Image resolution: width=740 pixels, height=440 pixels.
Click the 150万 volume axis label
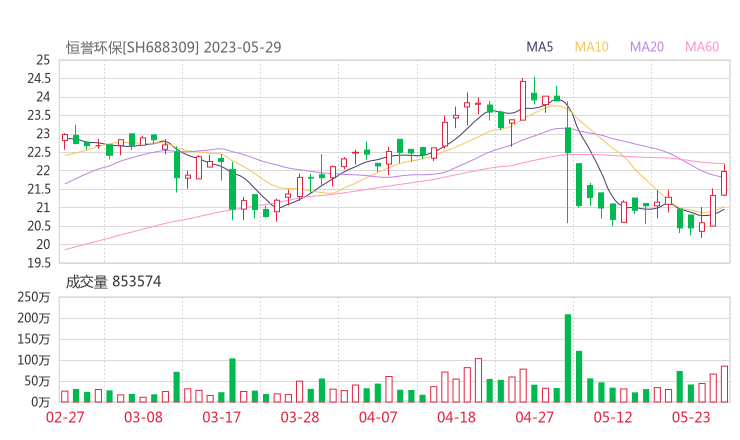click(x=34, y=339)
